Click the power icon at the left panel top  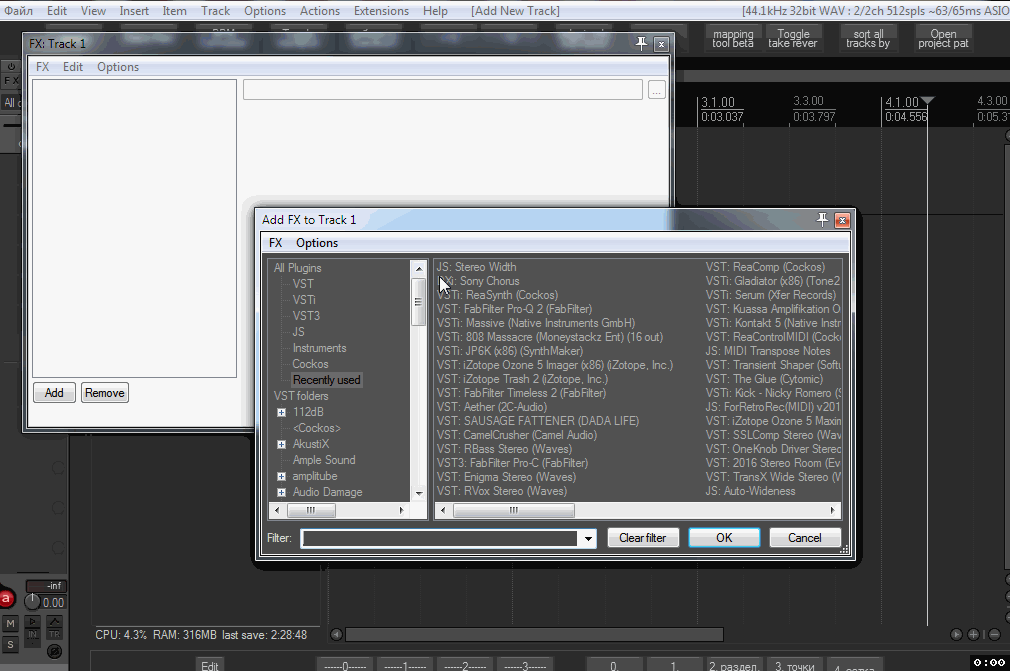[11, 66]
